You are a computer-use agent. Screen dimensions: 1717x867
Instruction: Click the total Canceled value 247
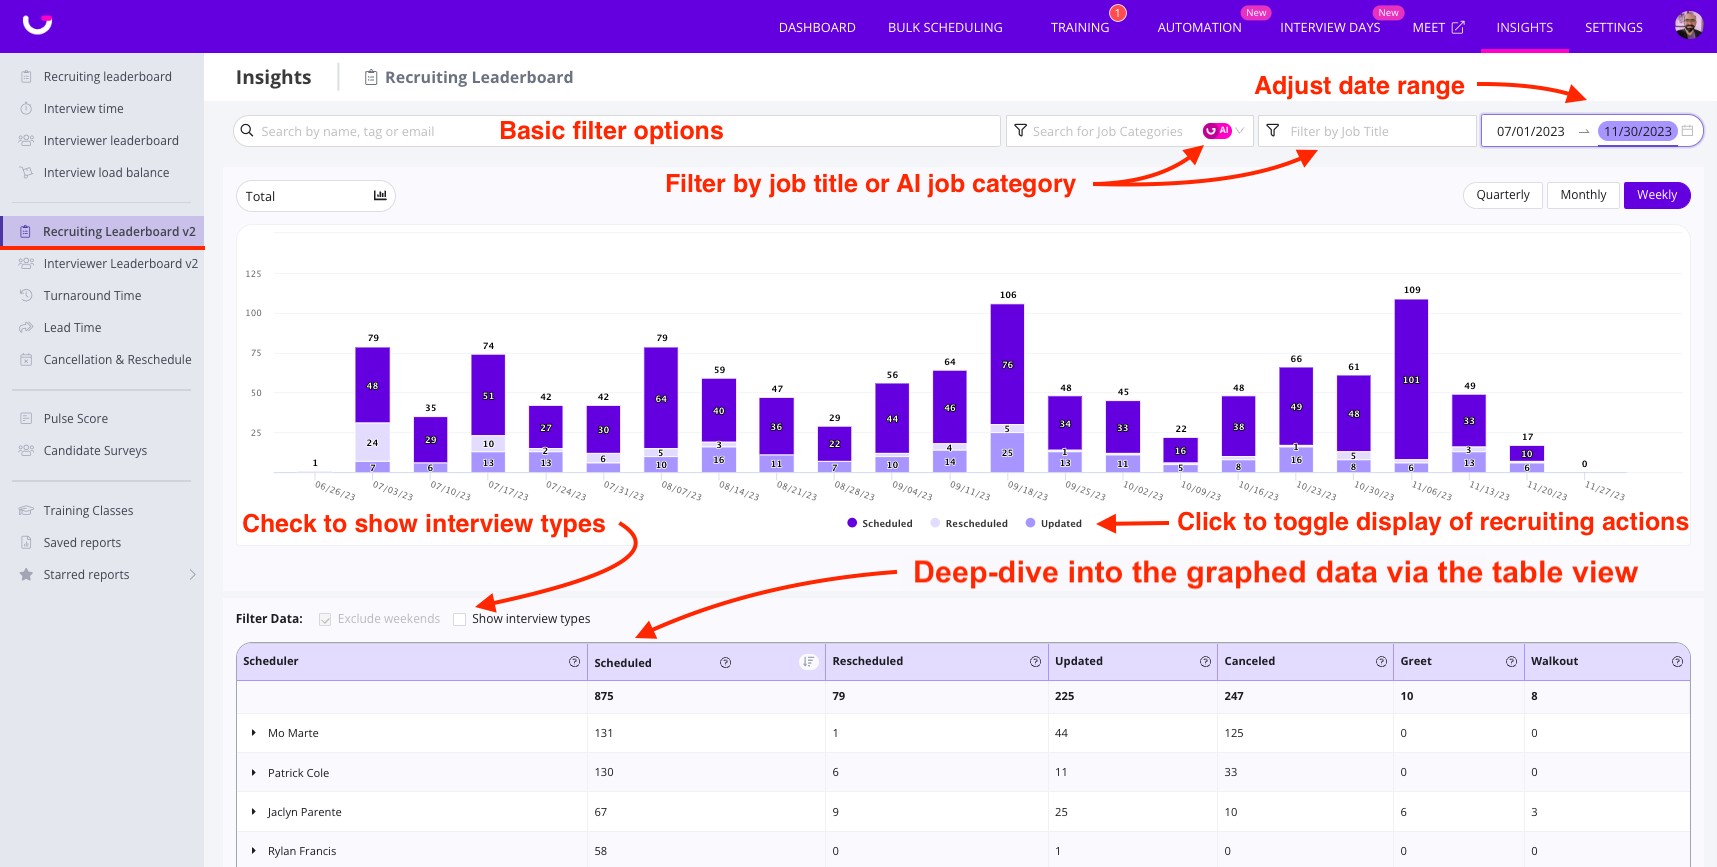(x=1234, y=696)
